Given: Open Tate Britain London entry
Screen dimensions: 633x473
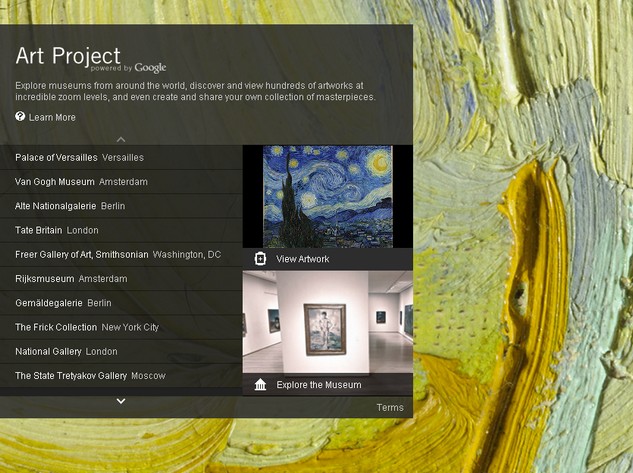Looking at the screenshot, I should coord(121,230).
